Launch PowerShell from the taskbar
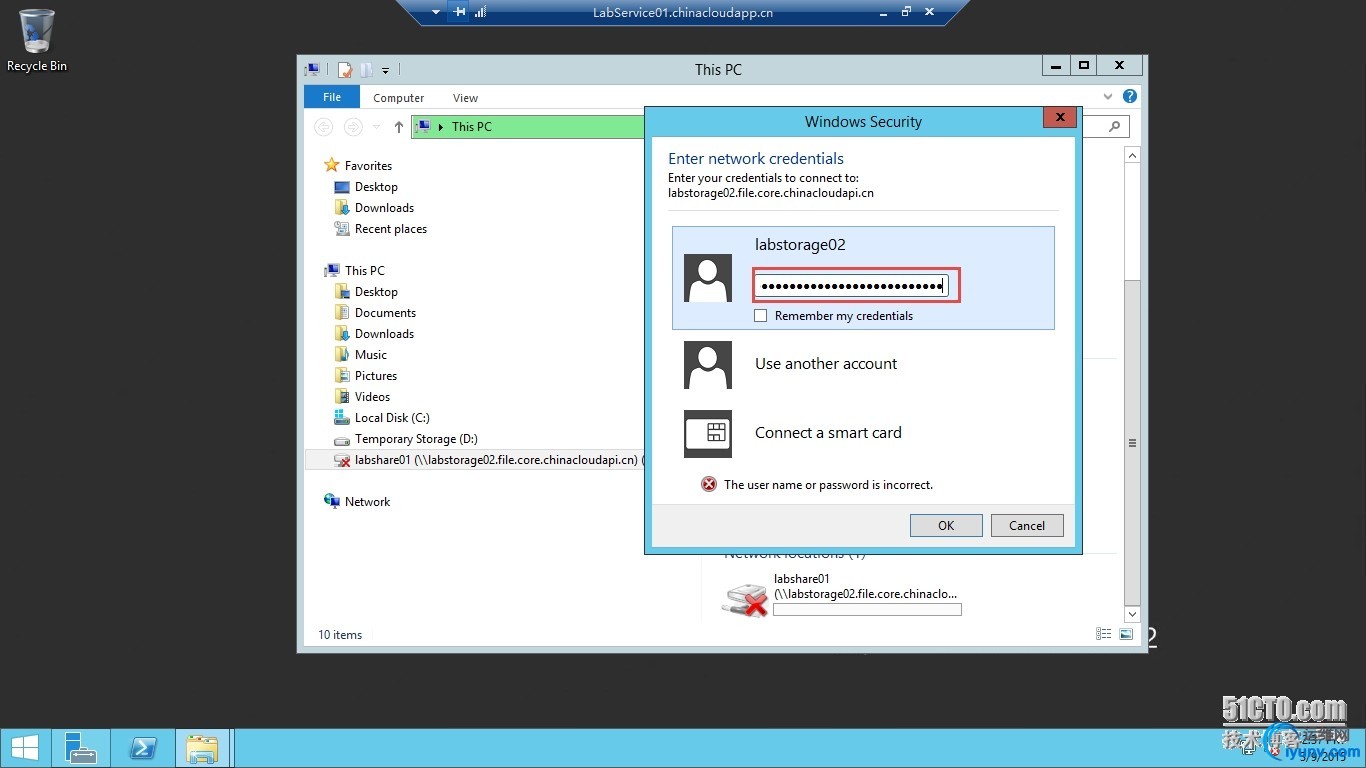 (142, 748)
